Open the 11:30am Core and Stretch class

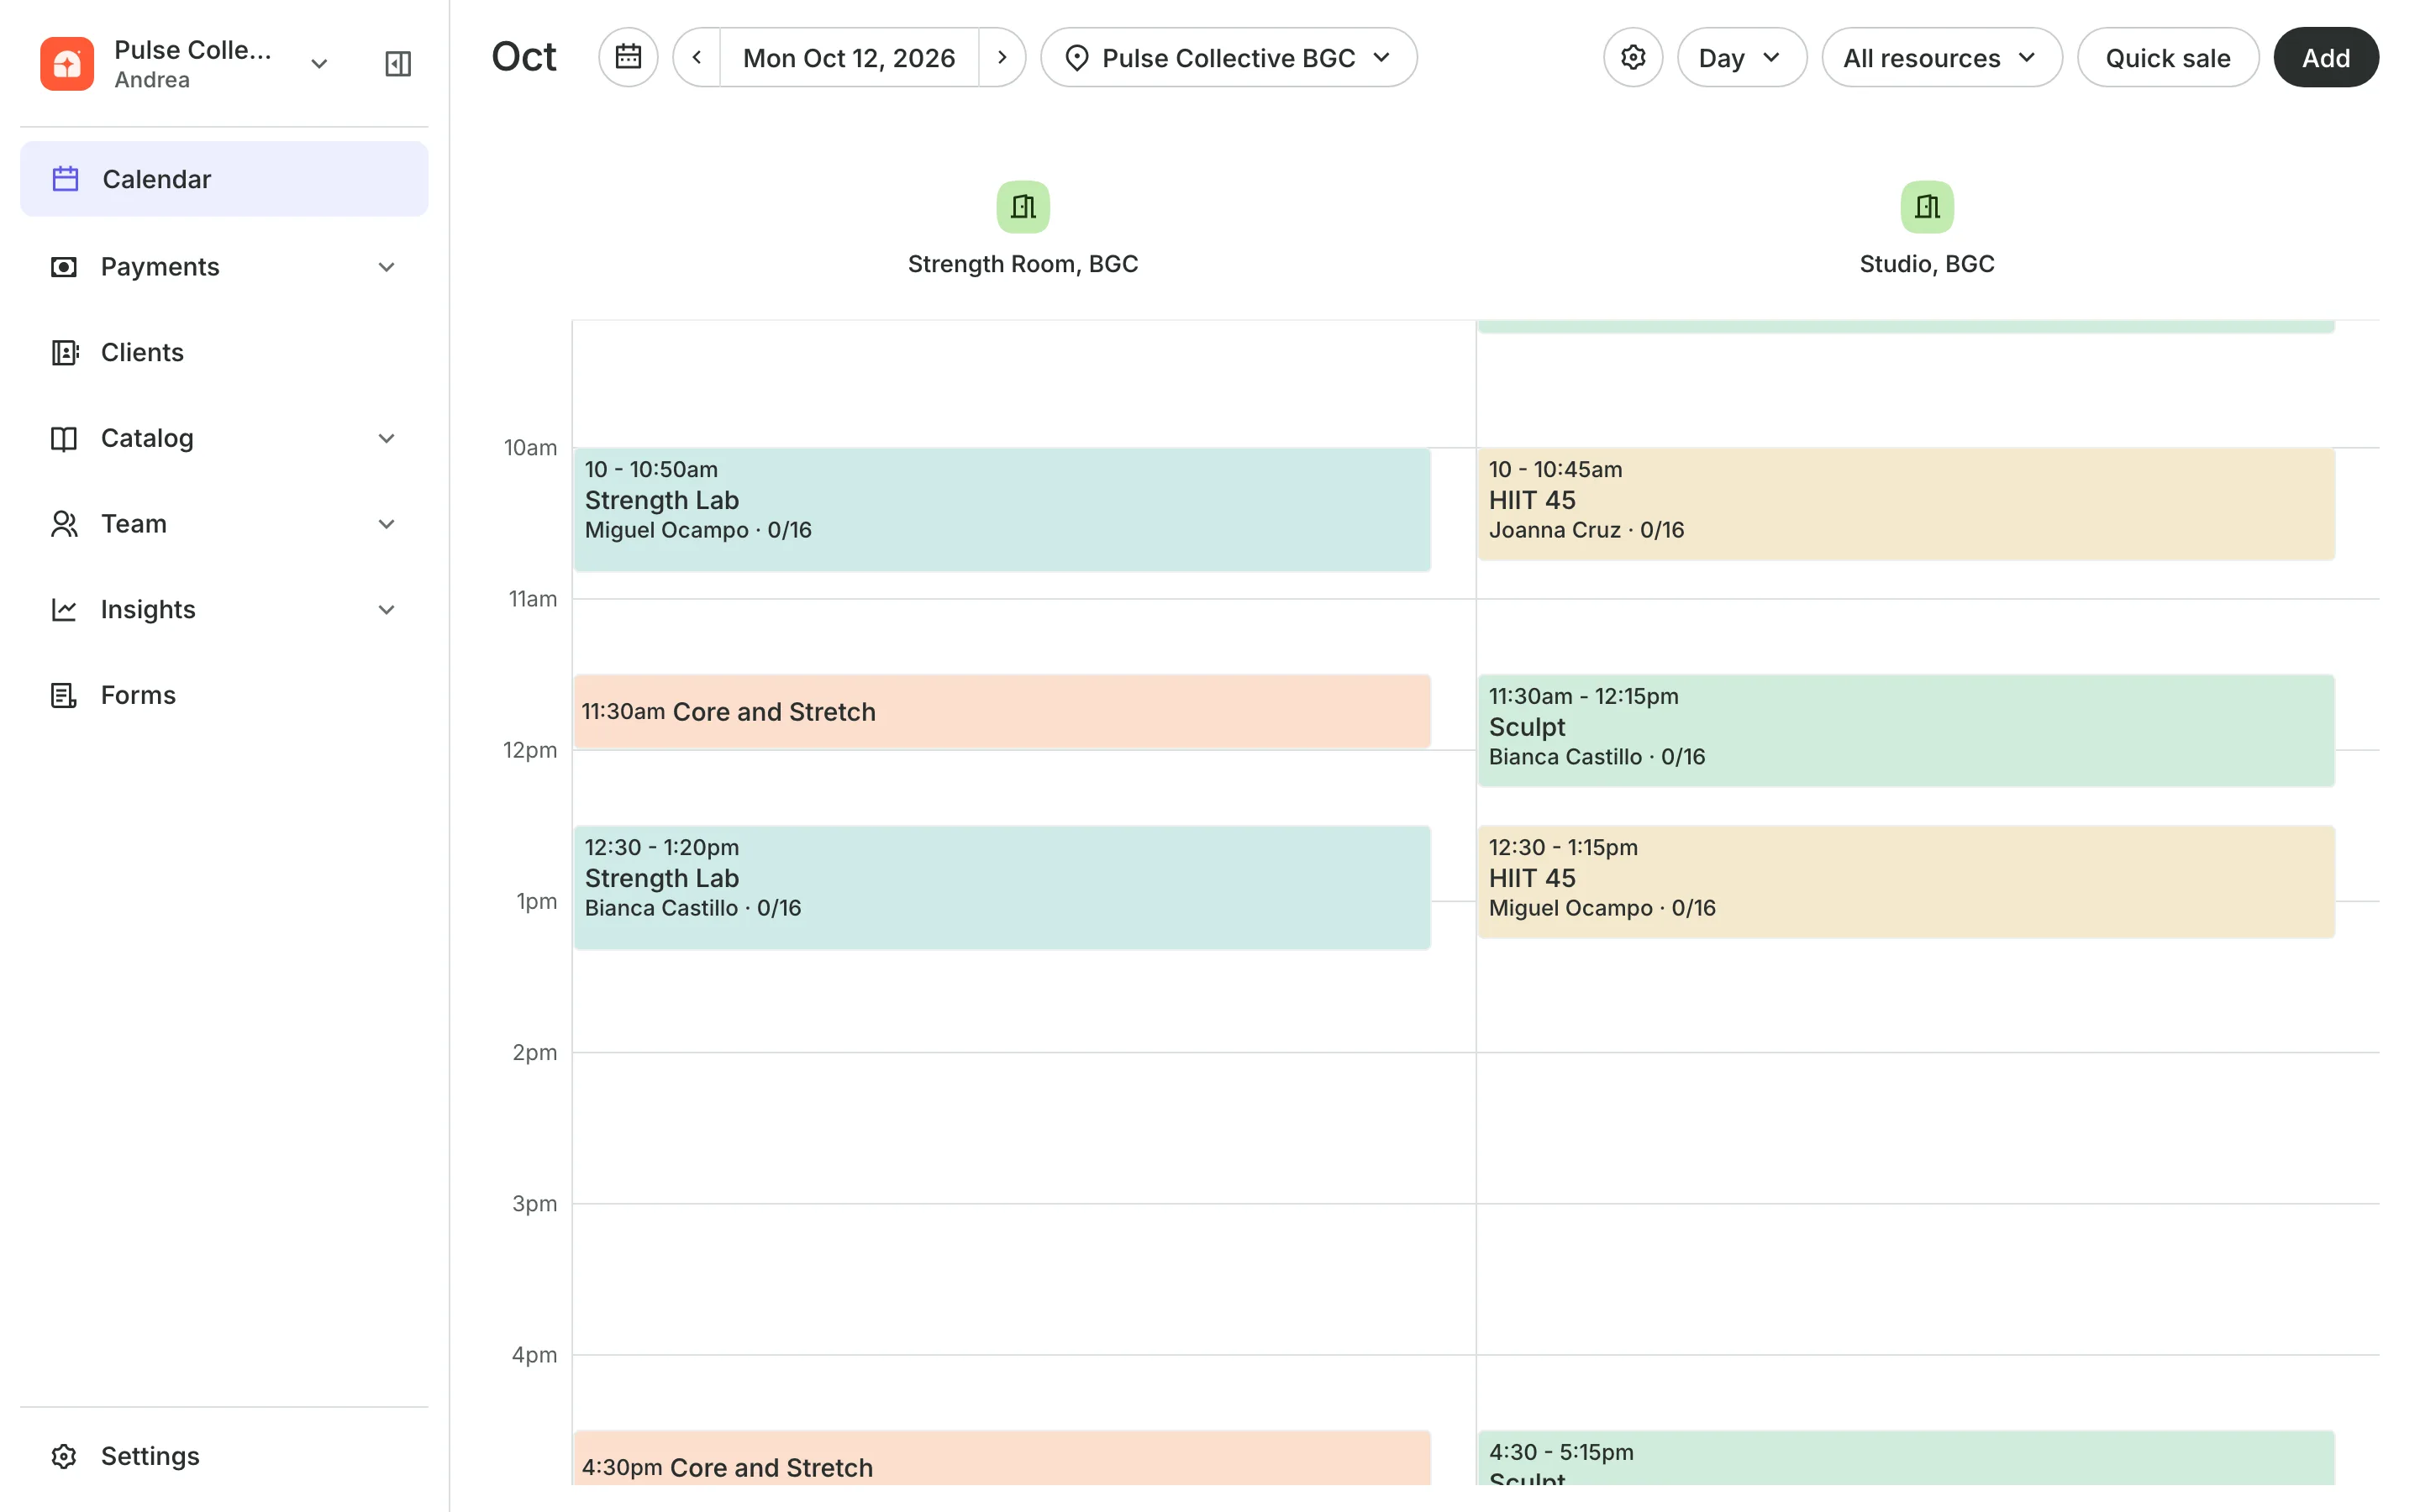point(1002,712)
